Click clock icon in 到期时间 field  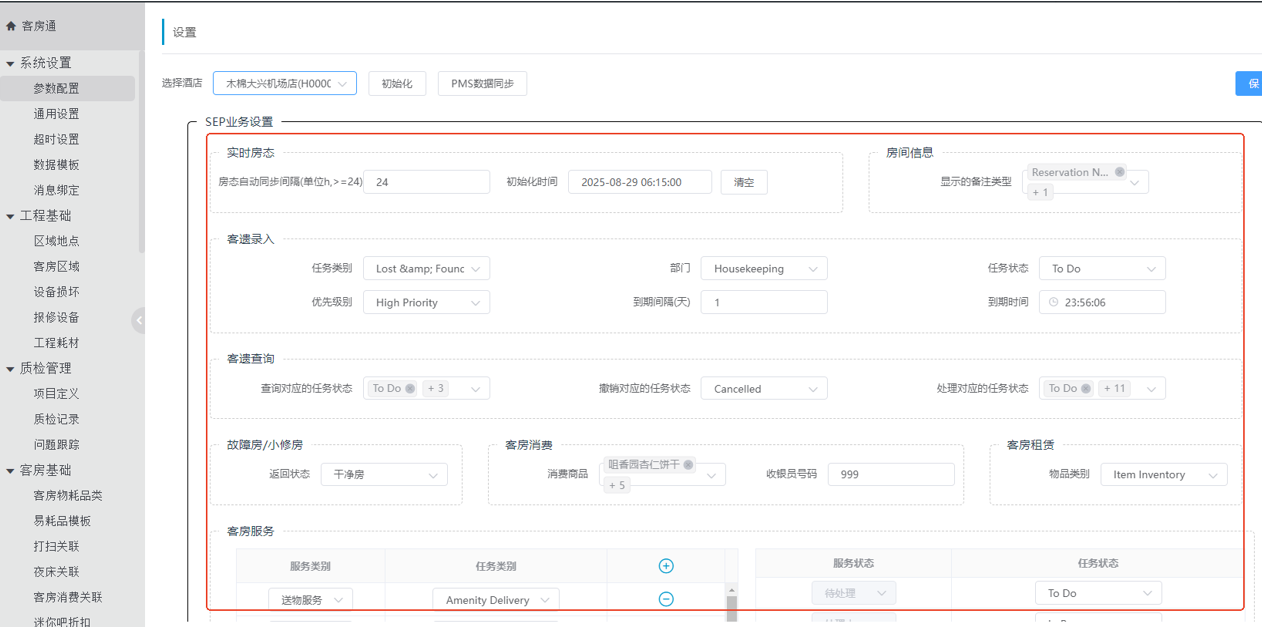pyautogui.click(x=1054, y=302)
